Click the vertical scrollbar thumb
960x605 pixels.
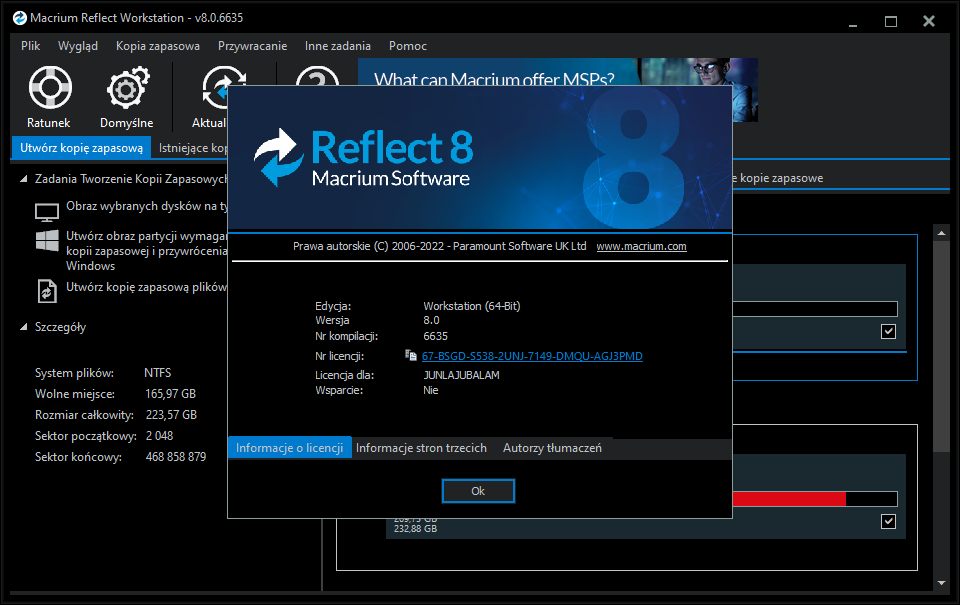(x=942, y=346)
